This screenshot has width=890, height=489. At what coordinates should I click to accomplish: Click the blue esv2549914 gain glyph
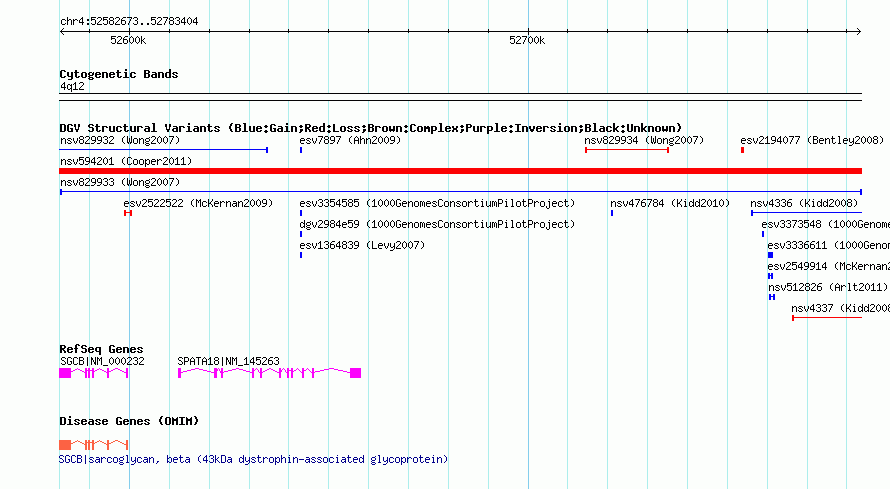coord(770,276)
